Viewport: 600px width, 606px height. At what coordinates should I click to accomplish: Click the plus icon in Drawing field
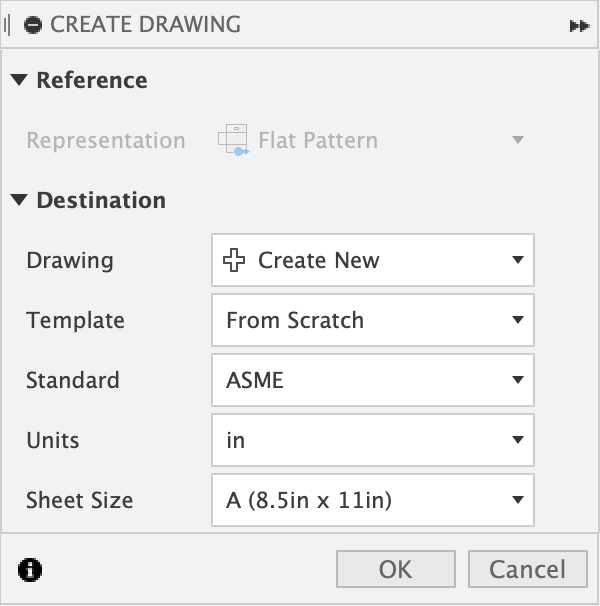pos(234,261)
